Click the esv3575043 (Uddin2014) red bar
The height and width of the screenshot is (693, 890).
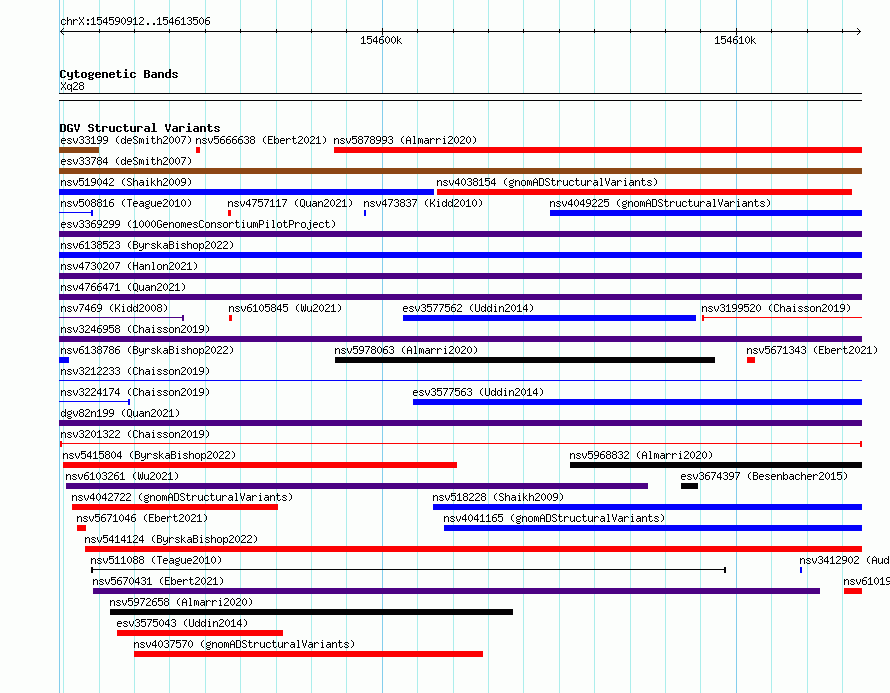(200, 633)
